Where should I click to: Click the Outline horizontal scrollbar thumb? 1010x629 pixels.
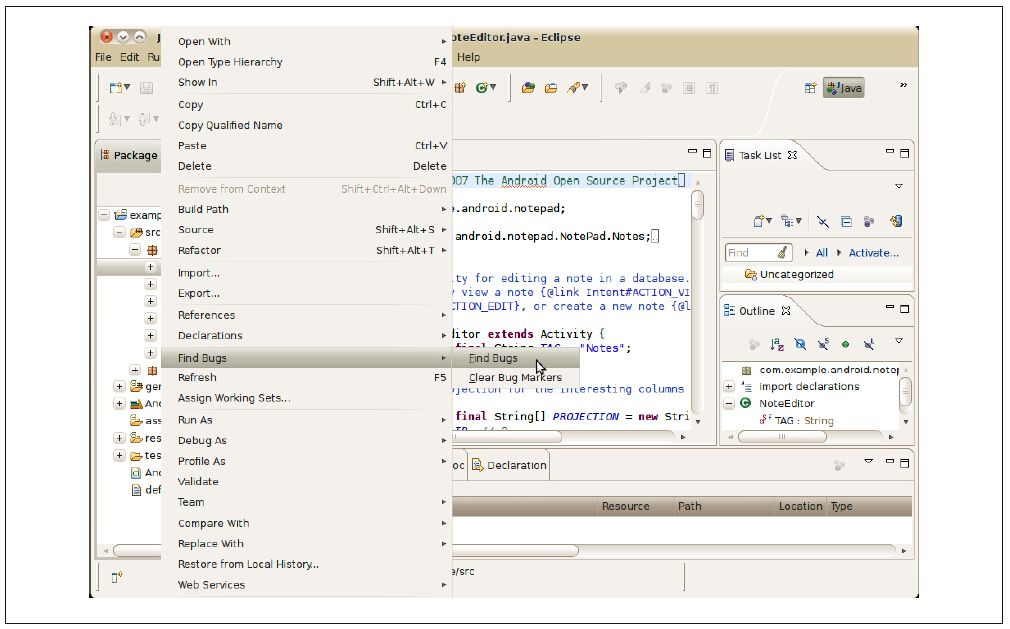(782, 437)
